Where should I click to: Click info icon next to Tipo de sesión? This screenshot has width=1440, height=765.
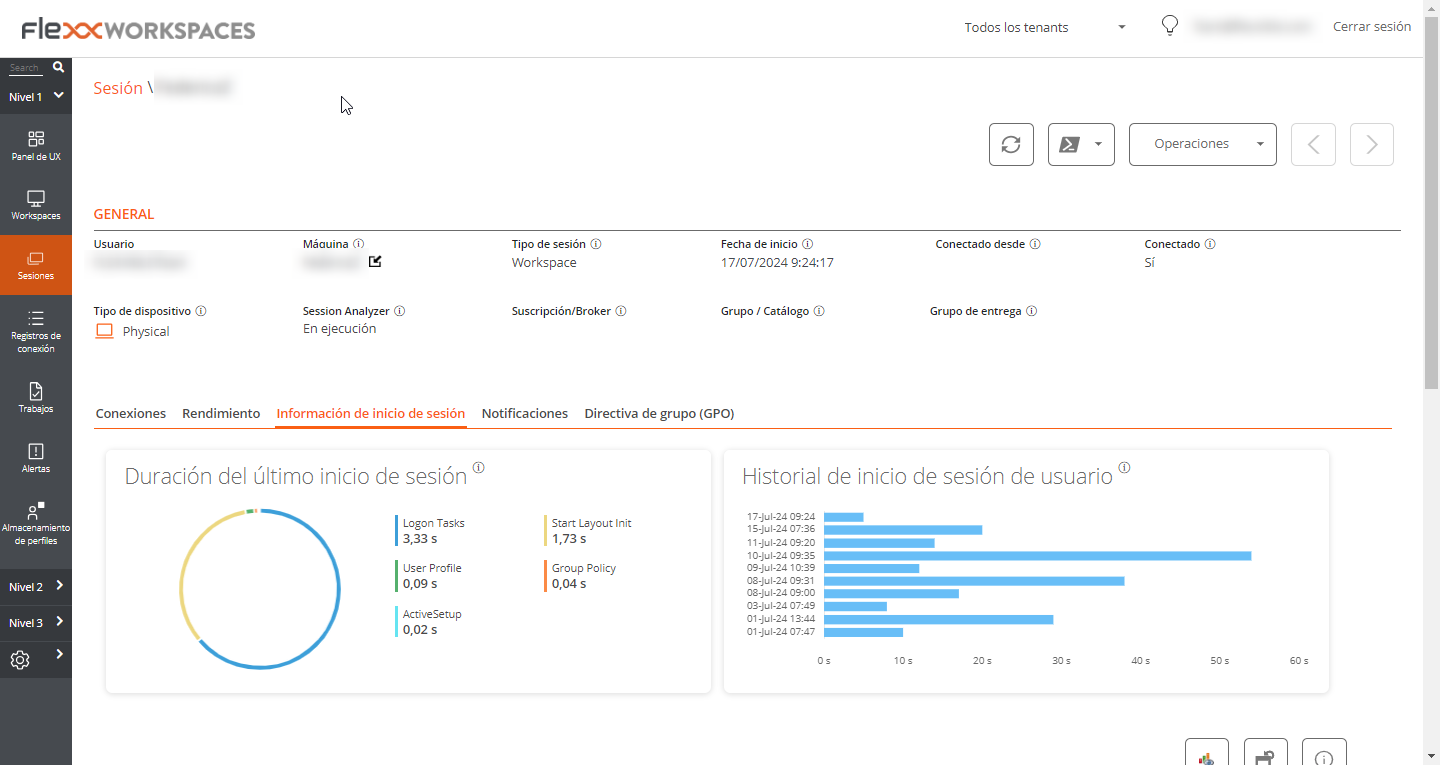(x=596, y=244)
